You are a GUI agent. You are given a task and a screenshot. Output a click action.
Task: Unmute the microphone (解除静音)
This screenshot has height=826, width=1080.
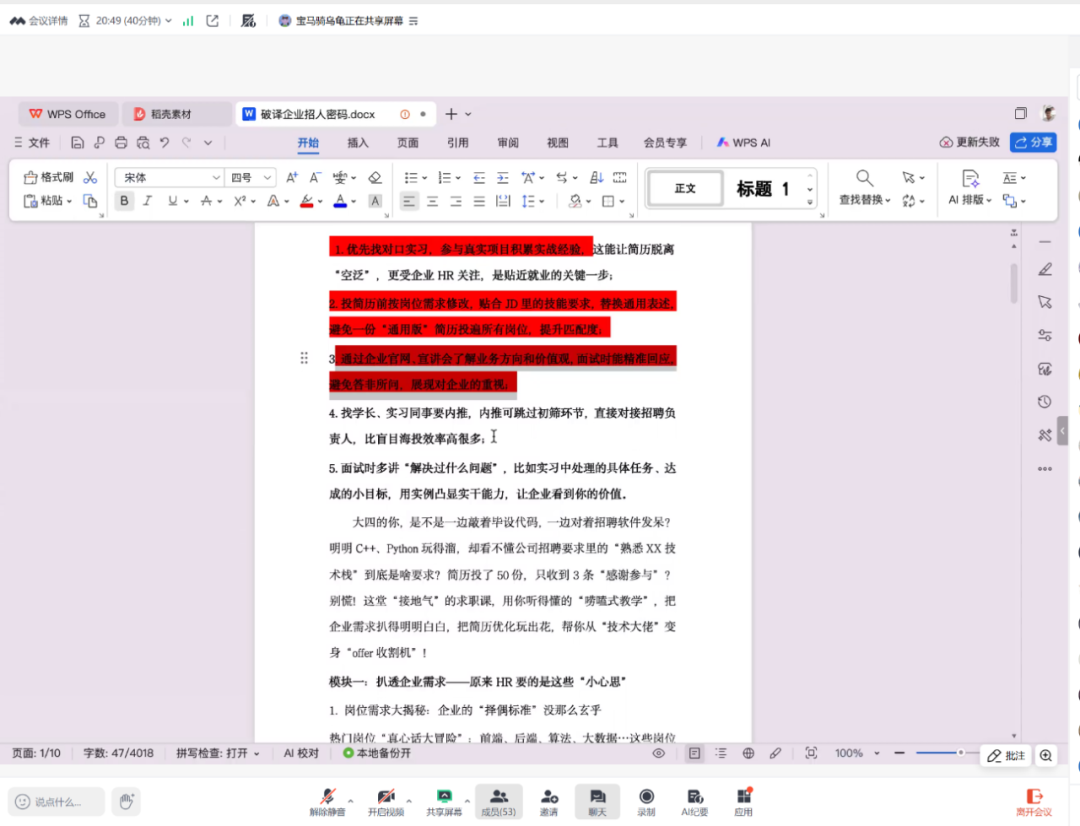327,801
